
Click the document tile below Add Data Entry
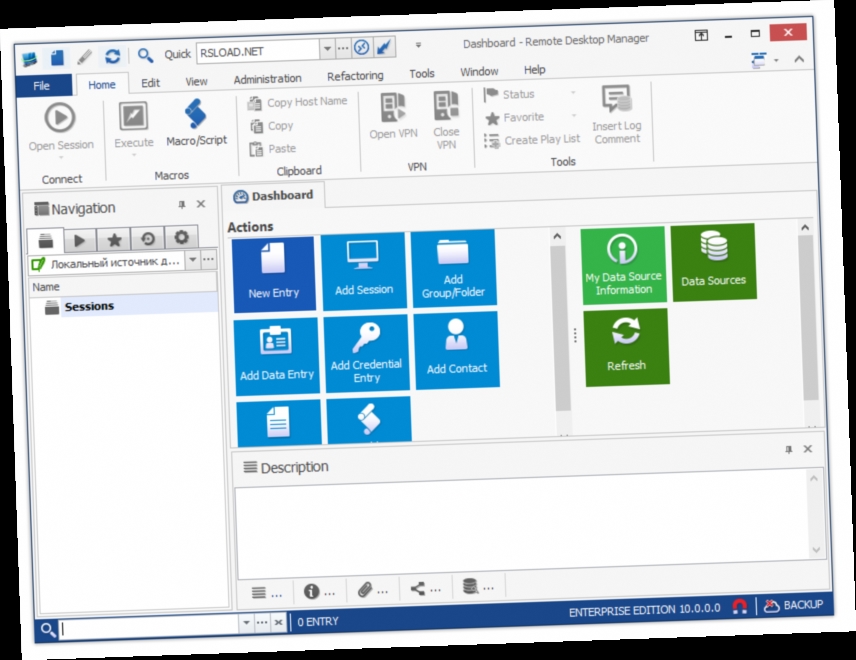[x=279, y=422]
